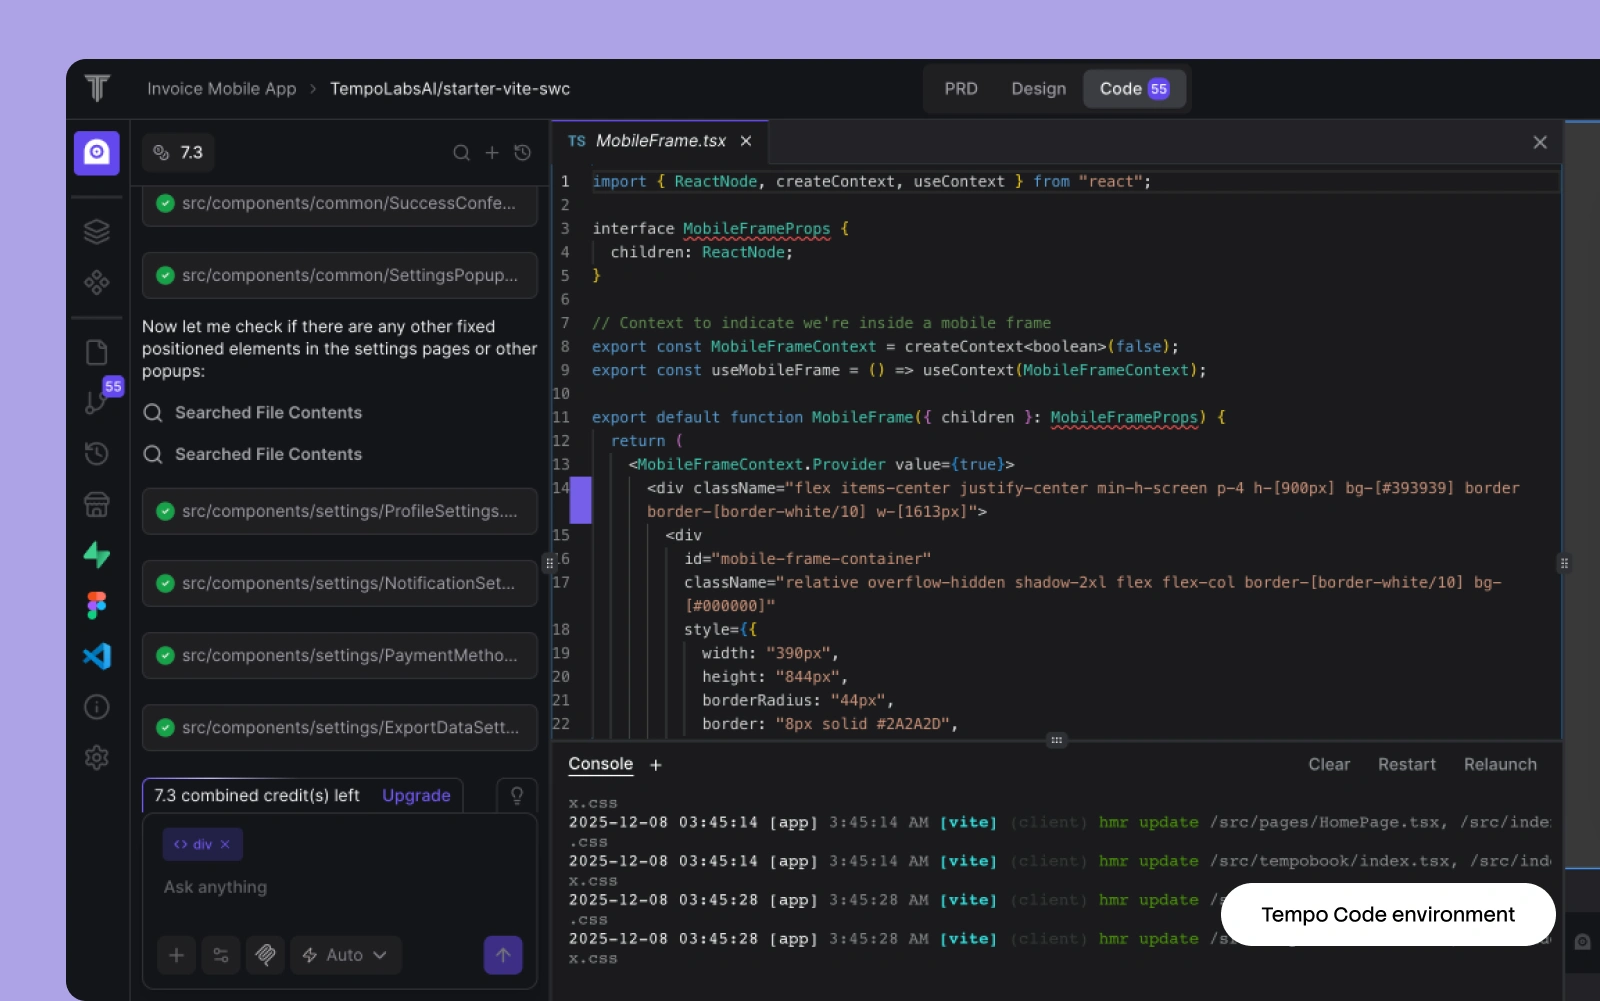Open the AI chat sidebar icon
The width and height of the screenshot is (1600, 1001).
click(97, 153)
